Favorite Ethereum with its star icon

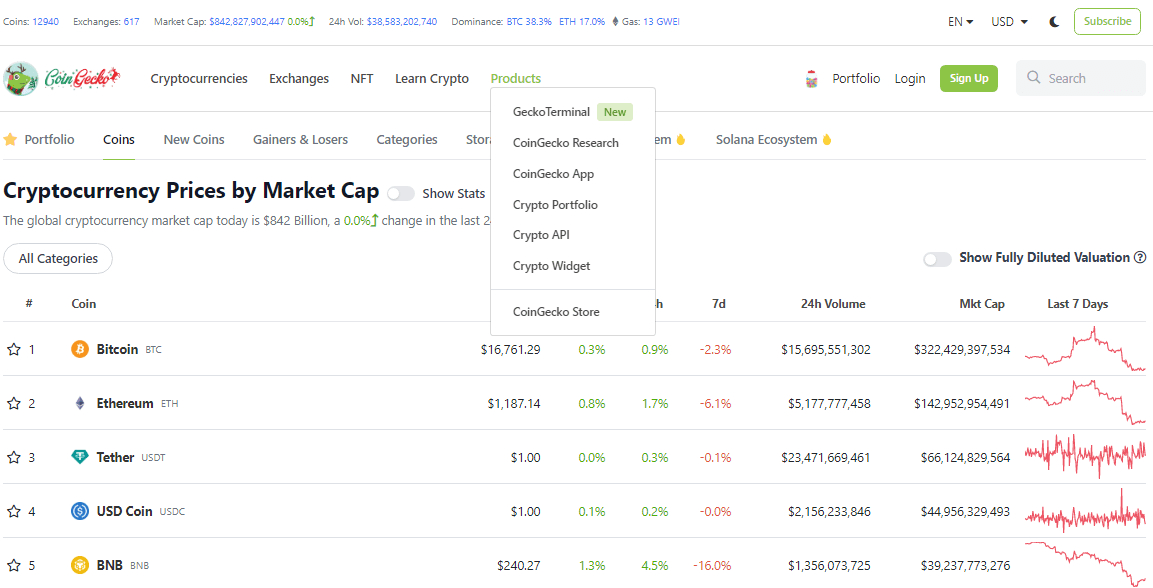[x=13, y=404]
